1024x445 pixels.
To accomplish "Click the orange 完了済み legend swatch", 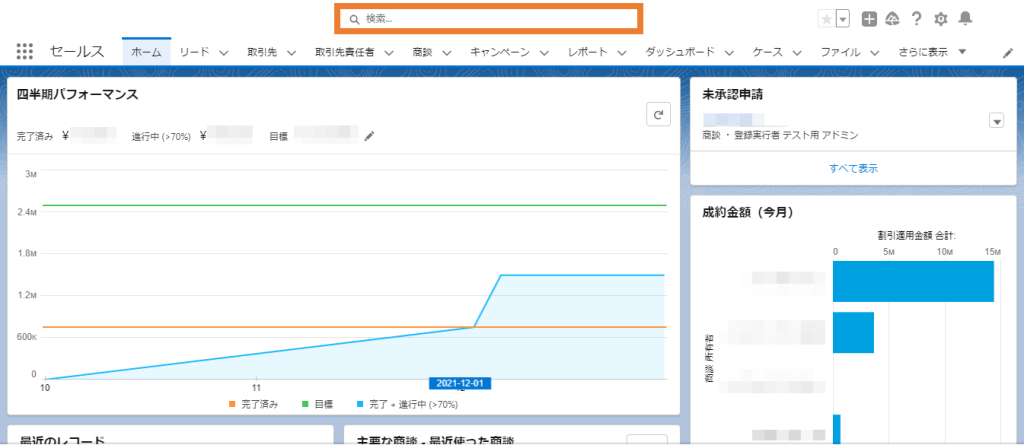I will [x=232, y=404].
